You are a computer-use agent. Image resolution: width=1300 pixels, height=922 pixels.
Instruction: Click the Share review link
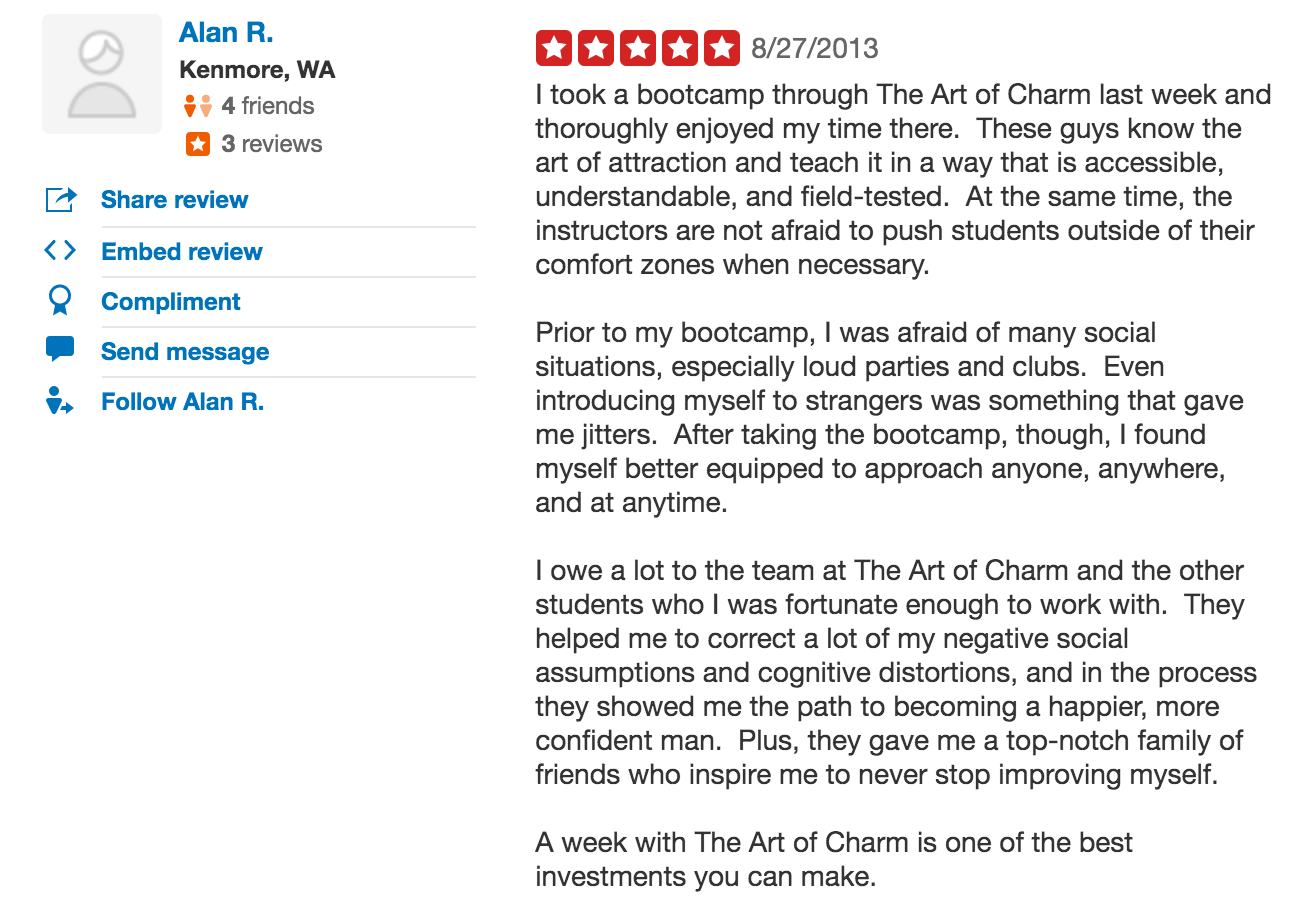[174, 199]
